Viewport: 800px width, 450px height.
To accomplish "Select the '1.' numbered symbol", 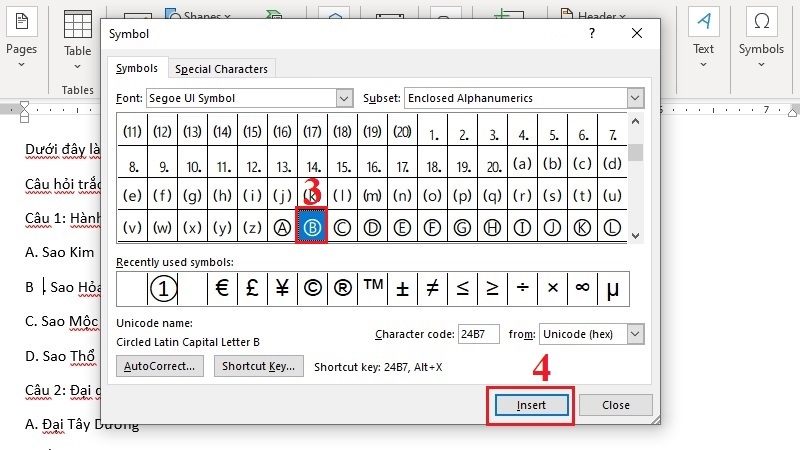I will (x=432, y=131).
